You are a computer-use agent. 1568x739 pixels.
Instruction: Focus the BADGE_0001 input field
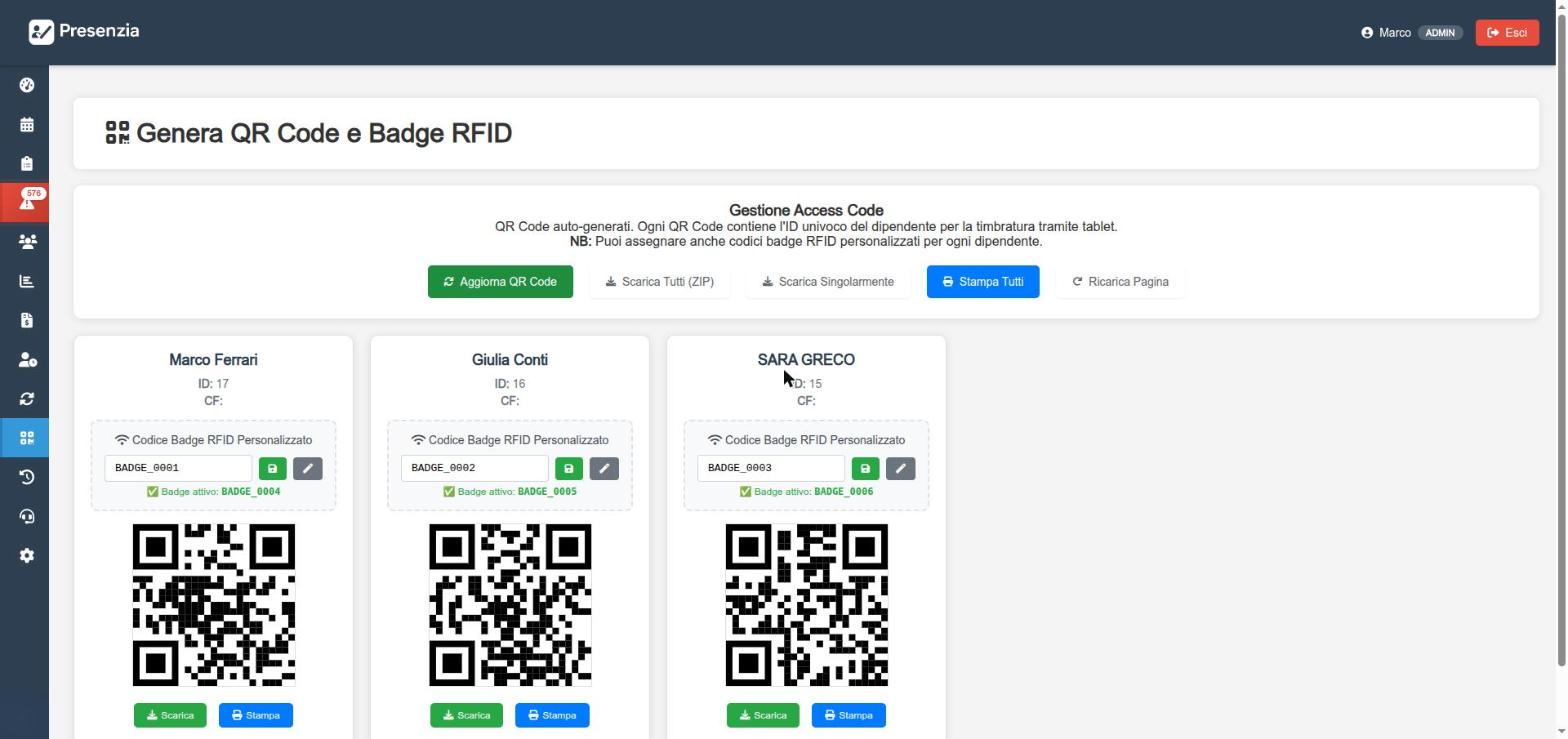(x=178, y=468)
